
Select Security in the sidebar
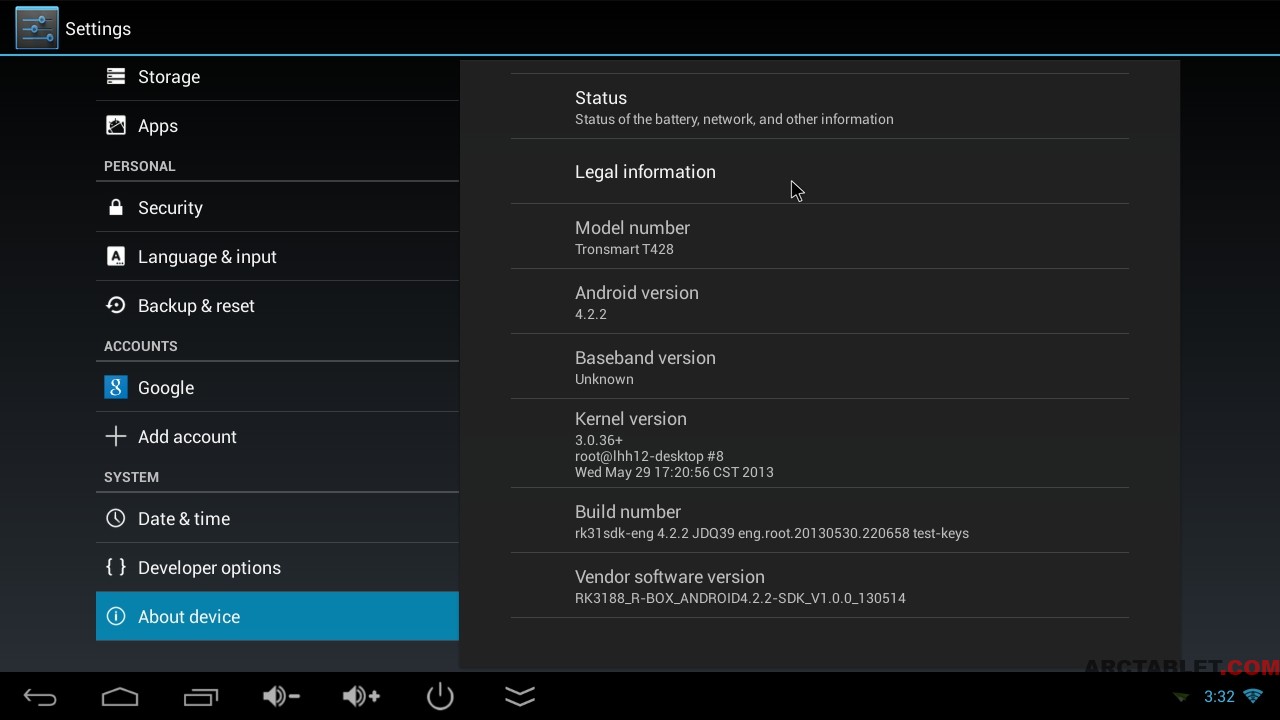pyautogui.click(x=170, y=208)
